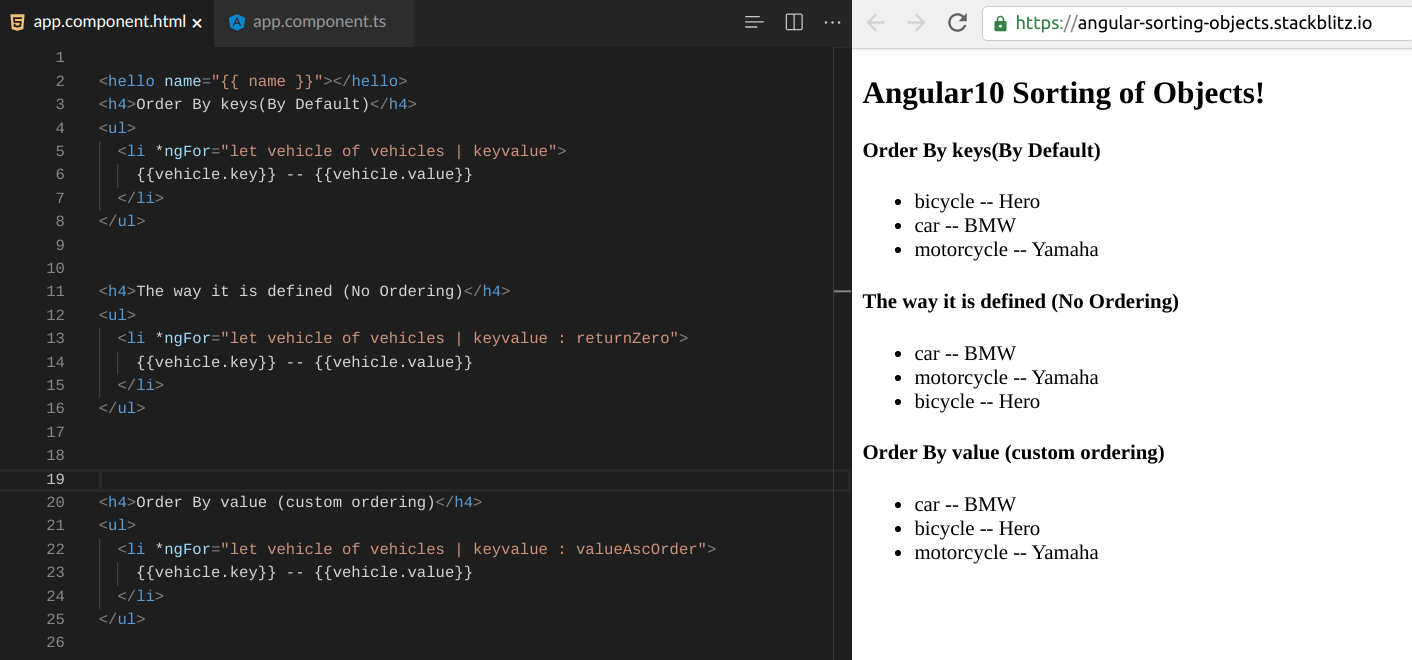Close the app.component.html tab
This screenshot has width=1412, height=660.
pos(197,22)
